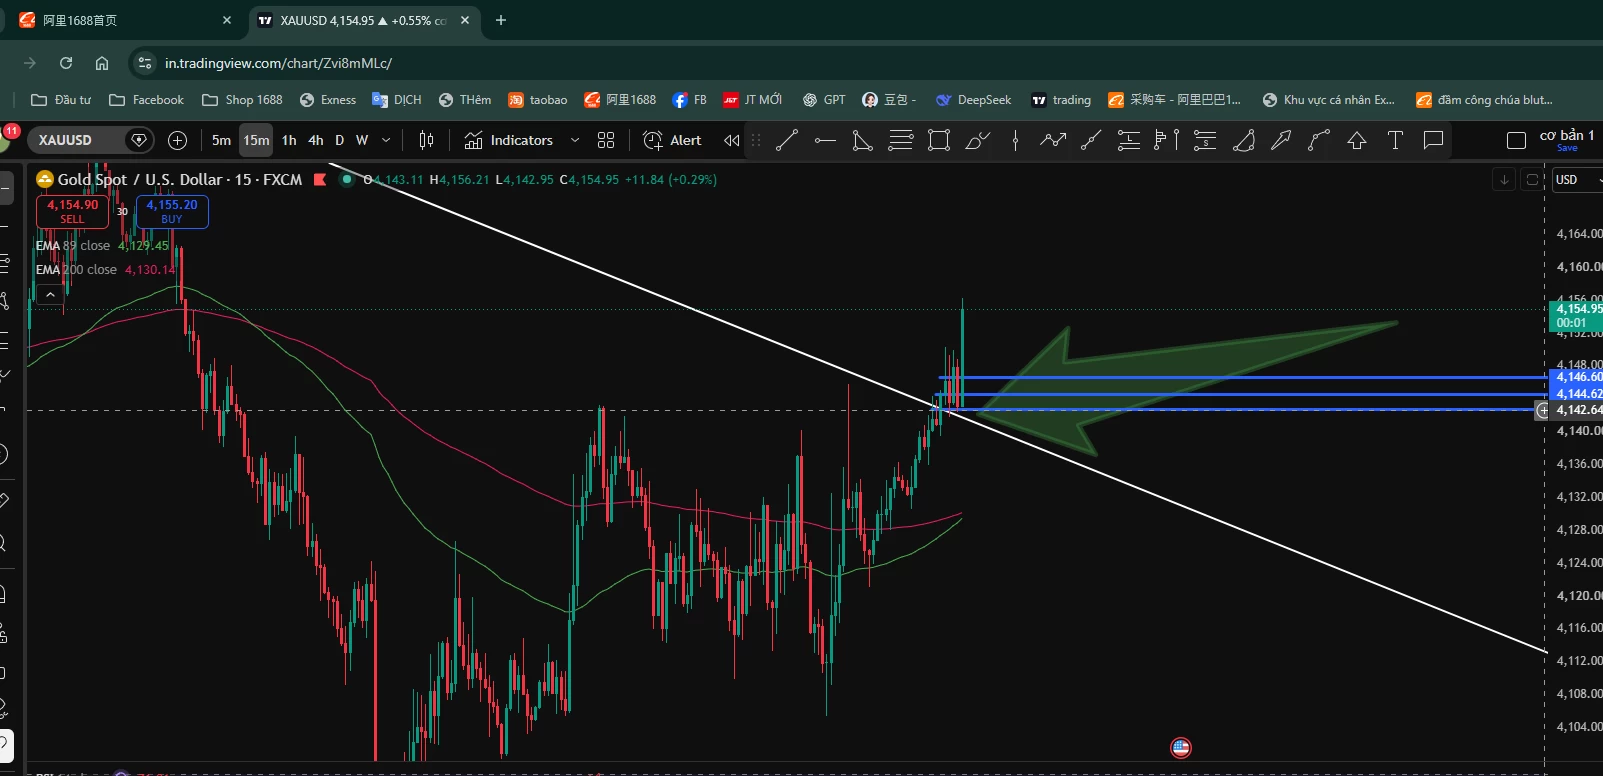Expand the timeframe interval dropdown chevron
Viewport: 1603px width, 776px height.
tap(386, 141)
